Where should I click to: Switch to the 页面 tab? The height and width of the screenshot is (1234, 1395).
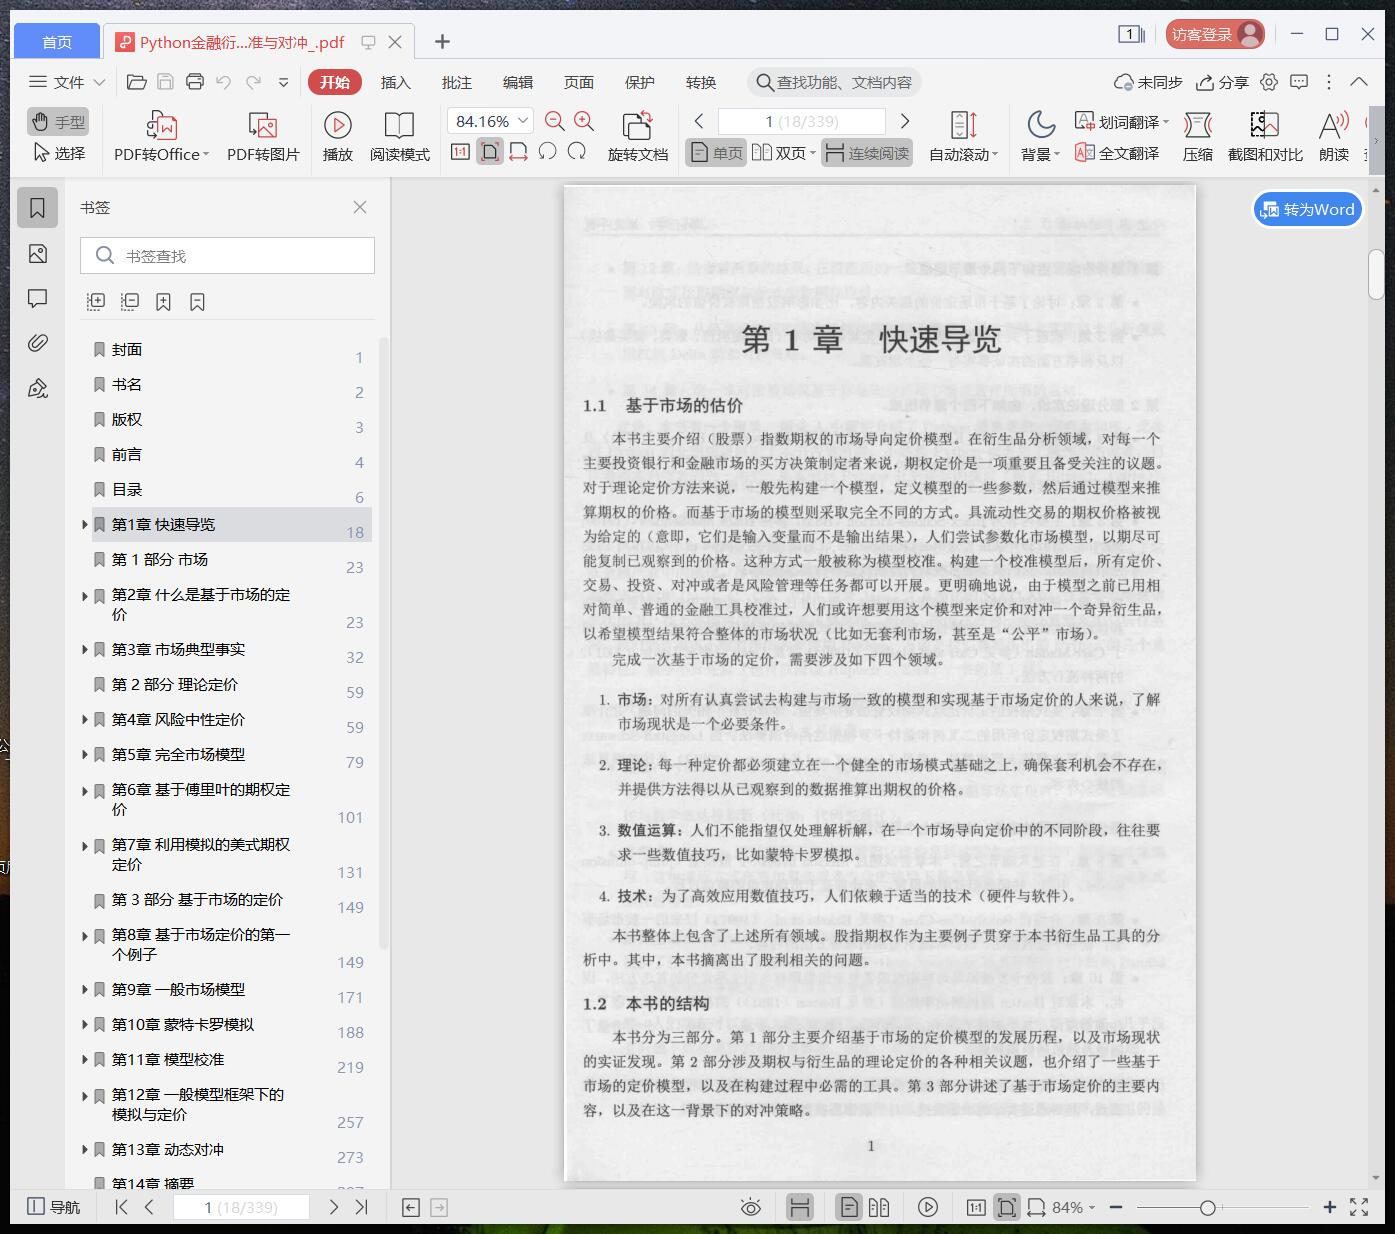[579, 82]
